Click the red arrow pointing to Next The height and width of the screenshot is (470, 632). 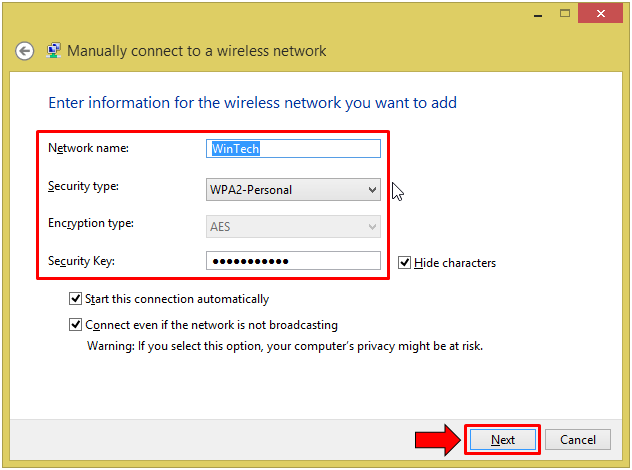(x=436, y=439)
